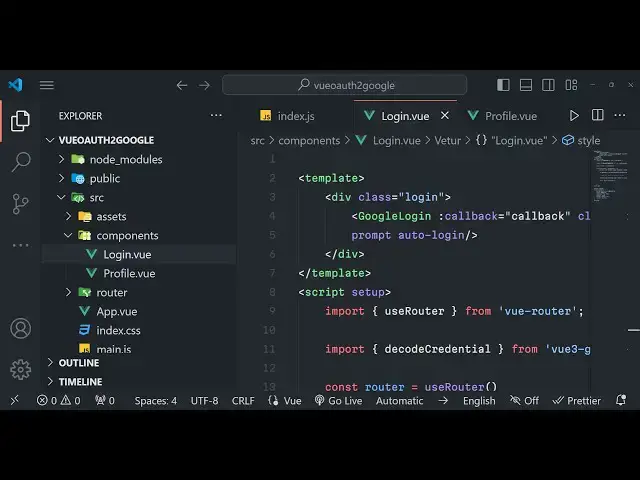Click 'Vetur' in the breadcrumb
Screen dimensions: 640x480
click(x=448, y=141)
